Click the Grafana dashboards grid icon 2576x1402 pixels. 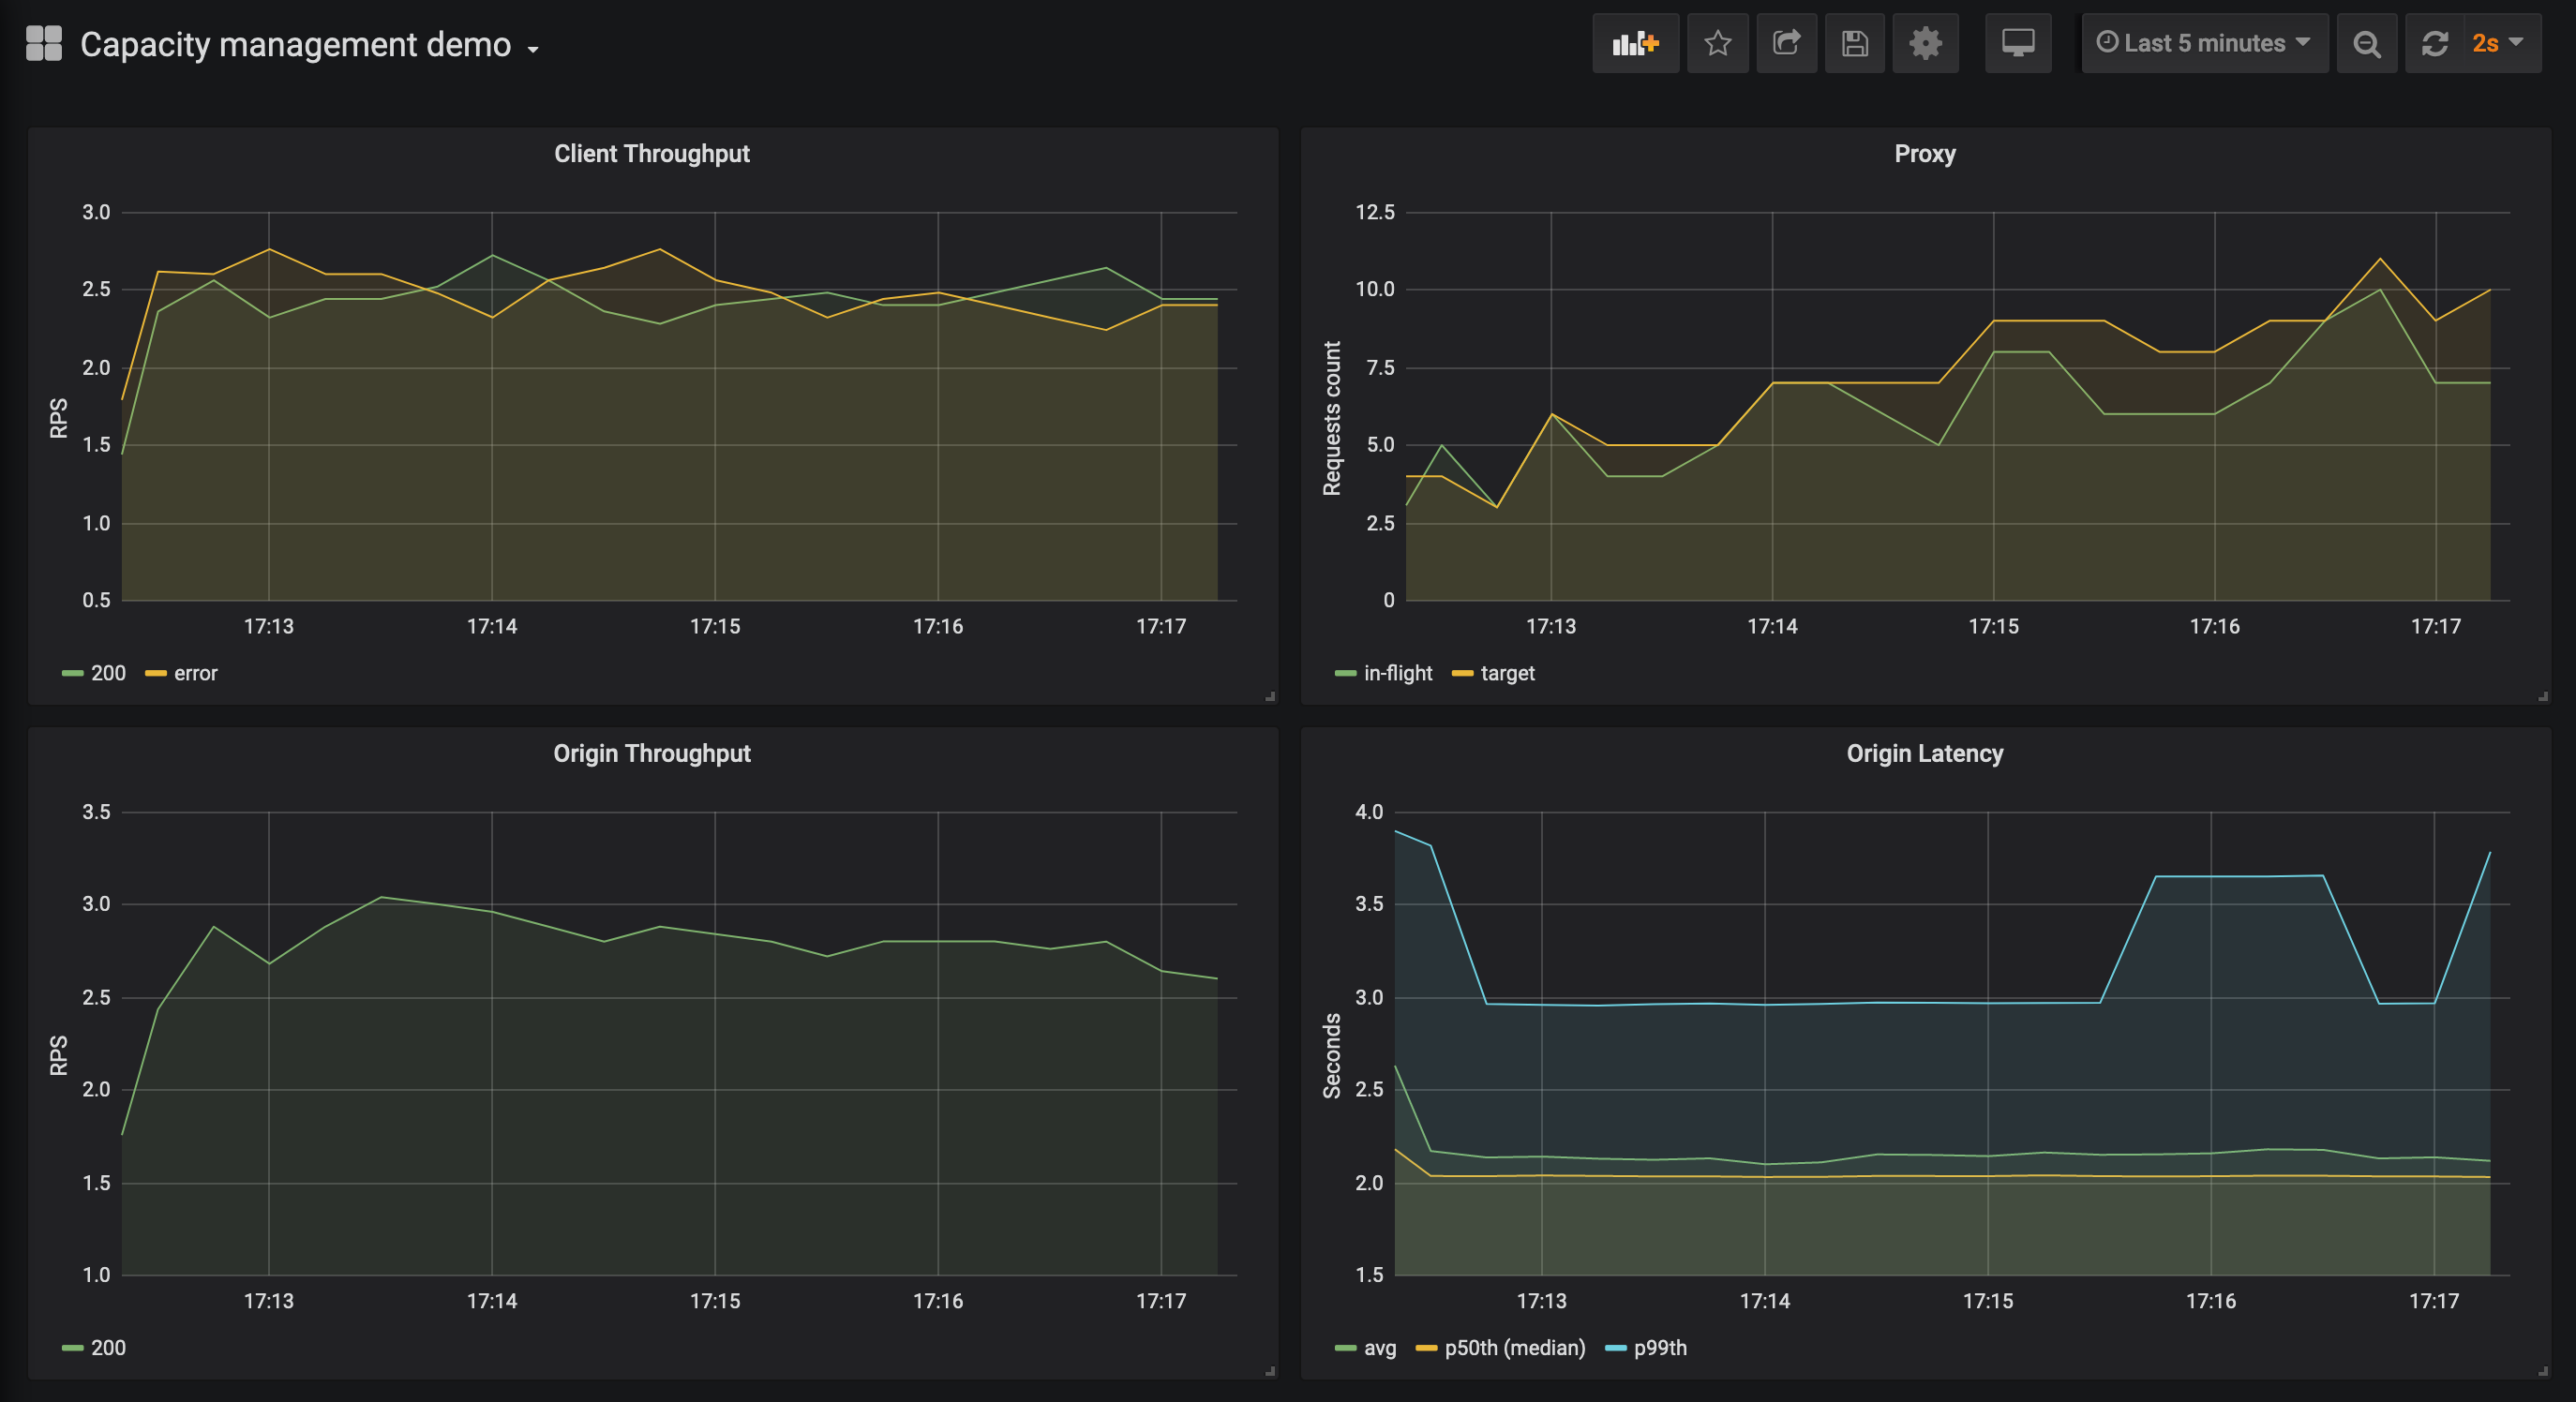point(44,43)
